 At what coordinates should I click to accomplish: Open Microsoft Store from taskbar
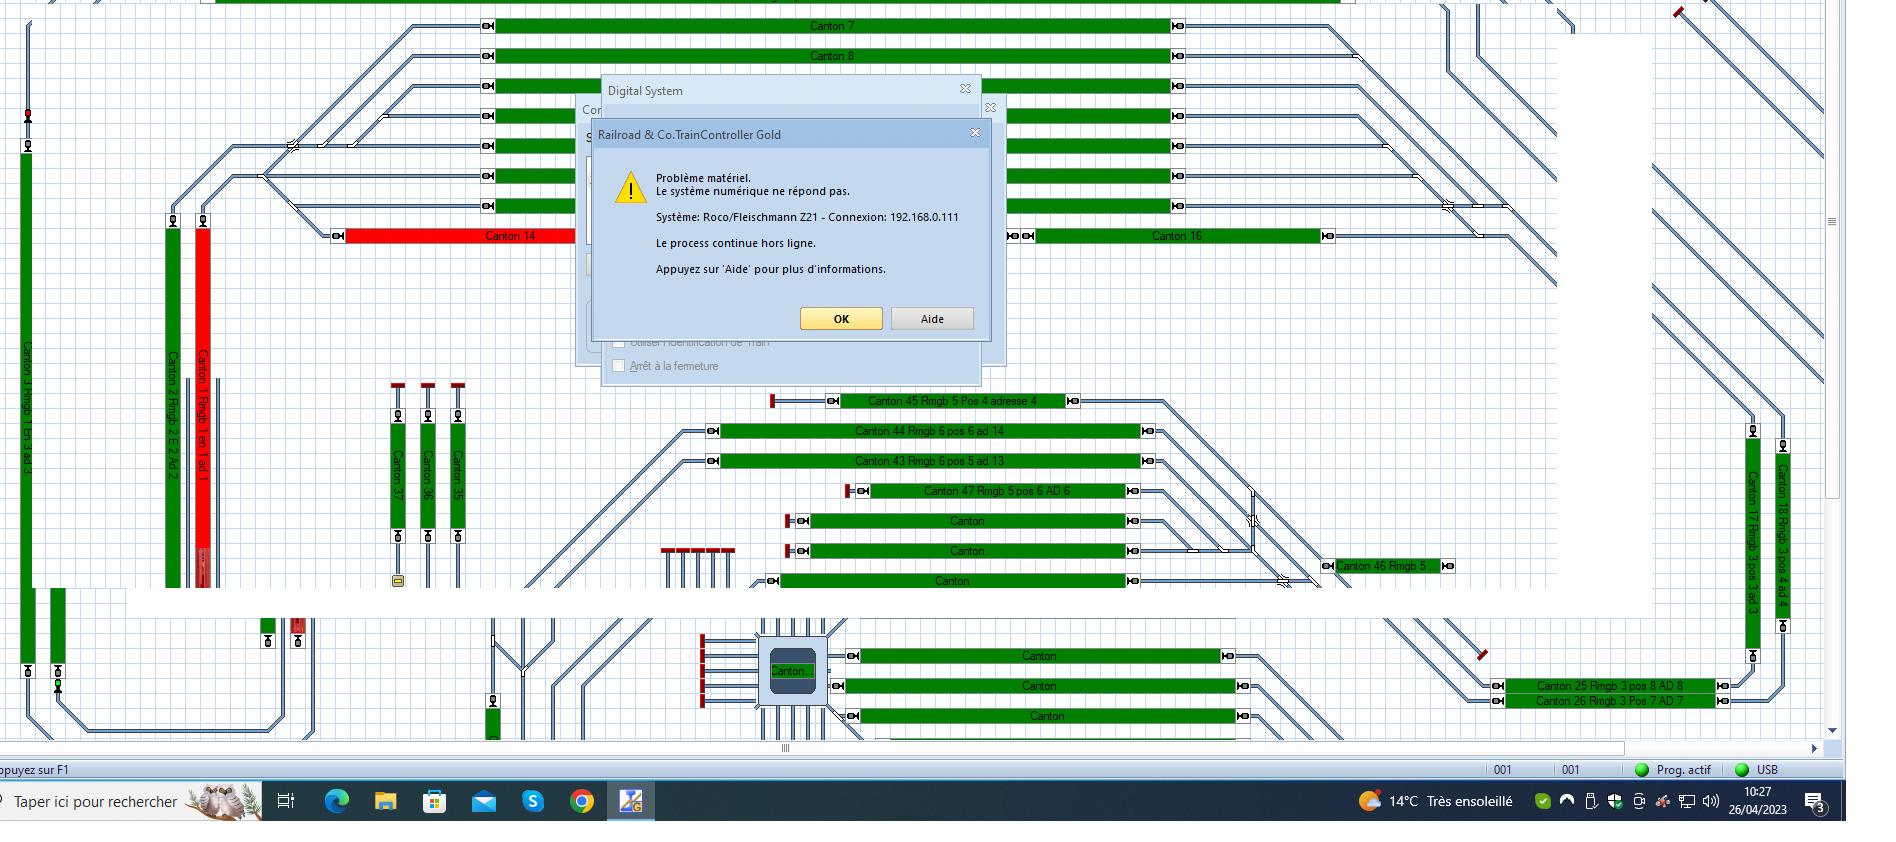coord(434,801)
